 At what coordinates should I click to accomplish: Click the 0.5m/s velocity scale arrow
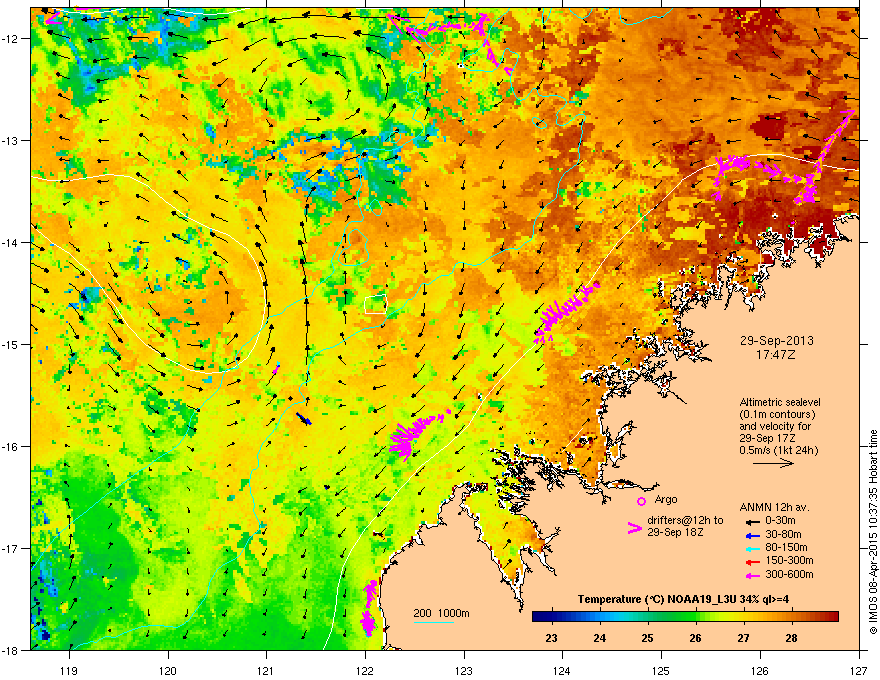pos(773,463)
